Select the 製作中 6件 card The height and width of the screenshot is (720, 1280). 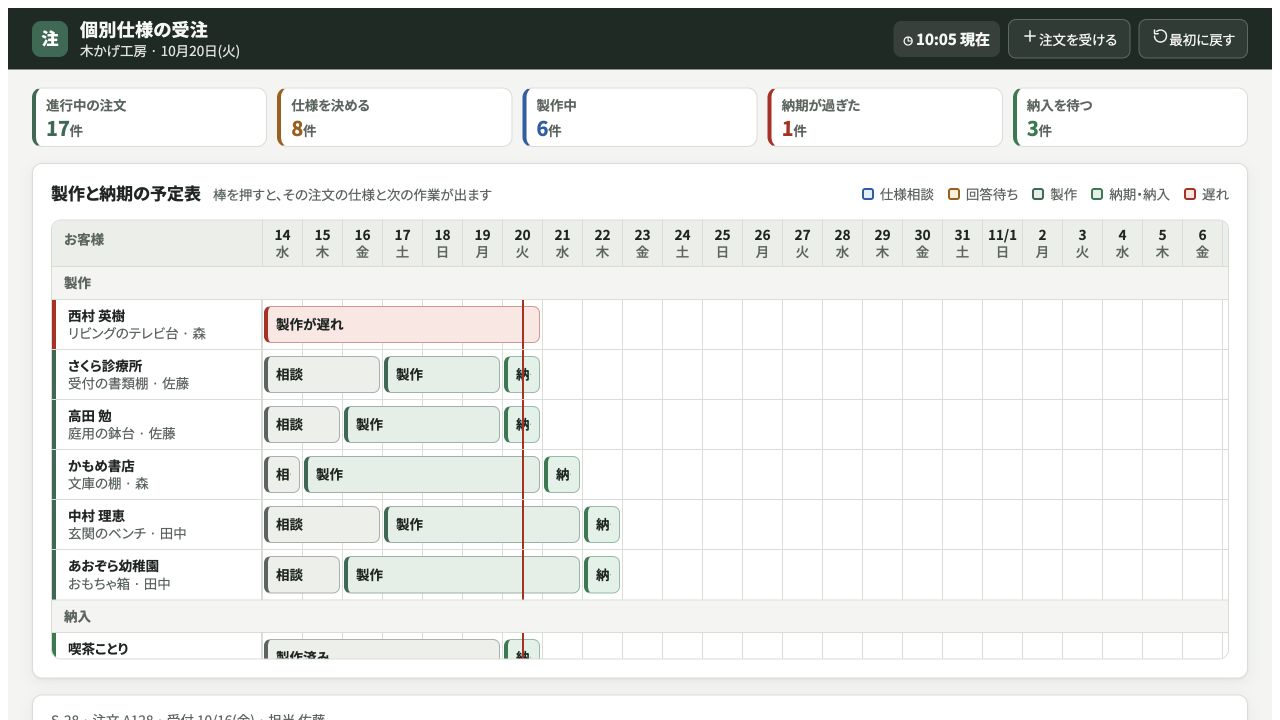[640, 117]
